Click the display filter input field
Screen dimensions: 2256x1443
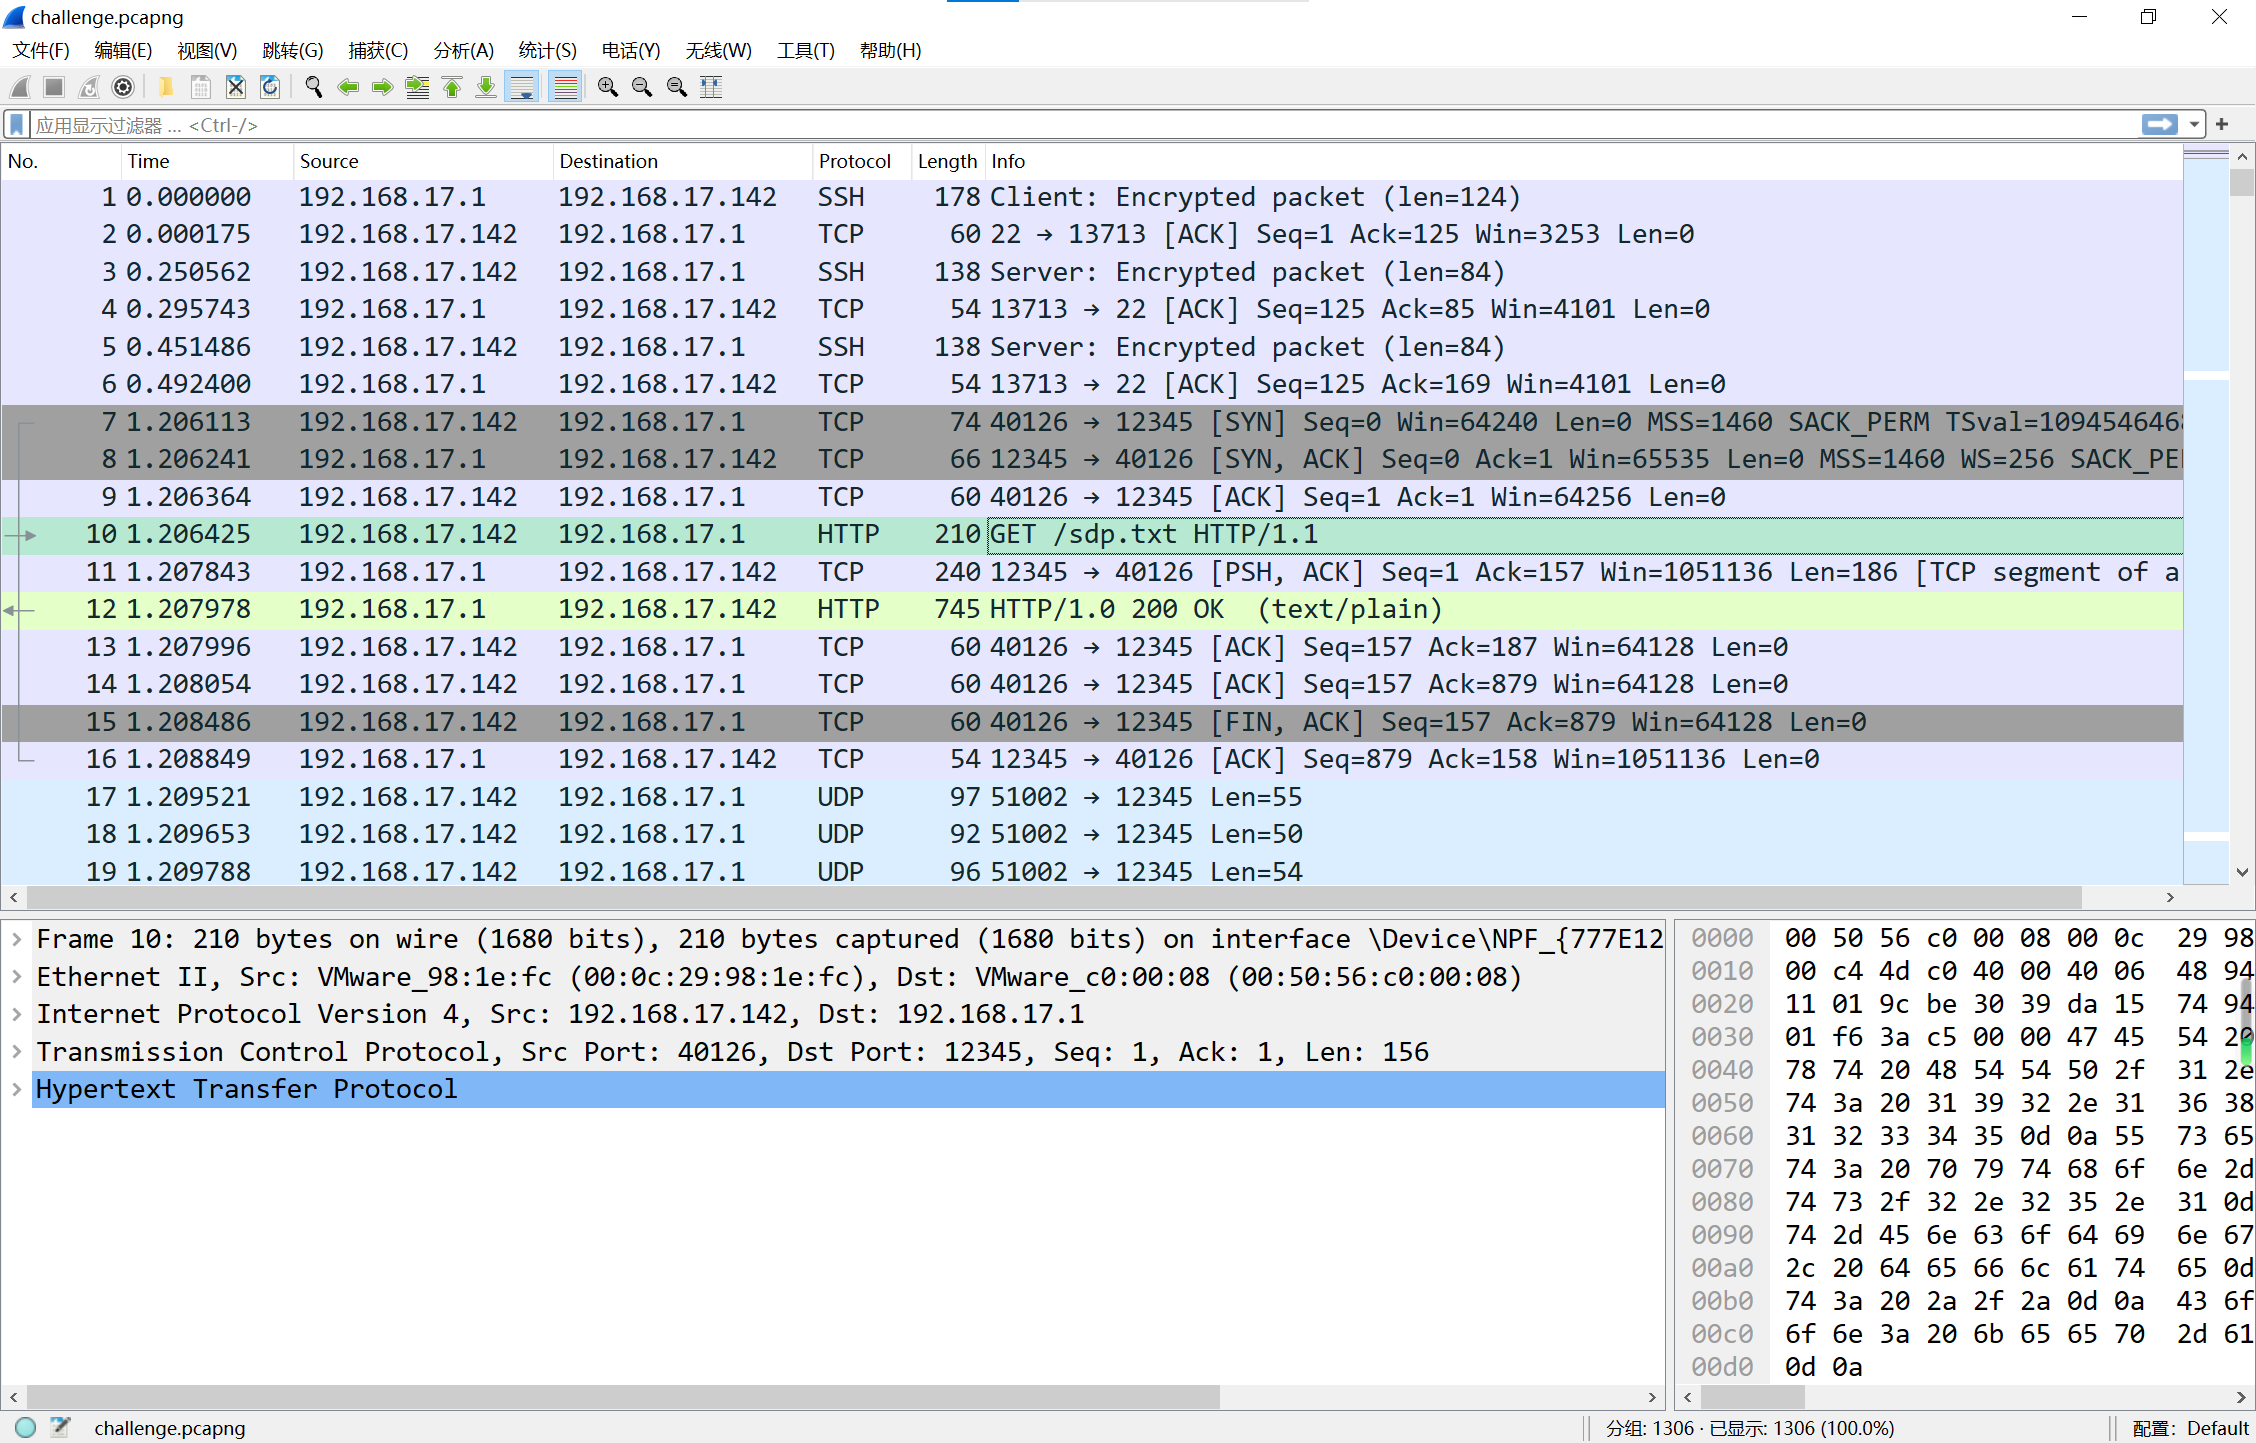pos(1000,125)
